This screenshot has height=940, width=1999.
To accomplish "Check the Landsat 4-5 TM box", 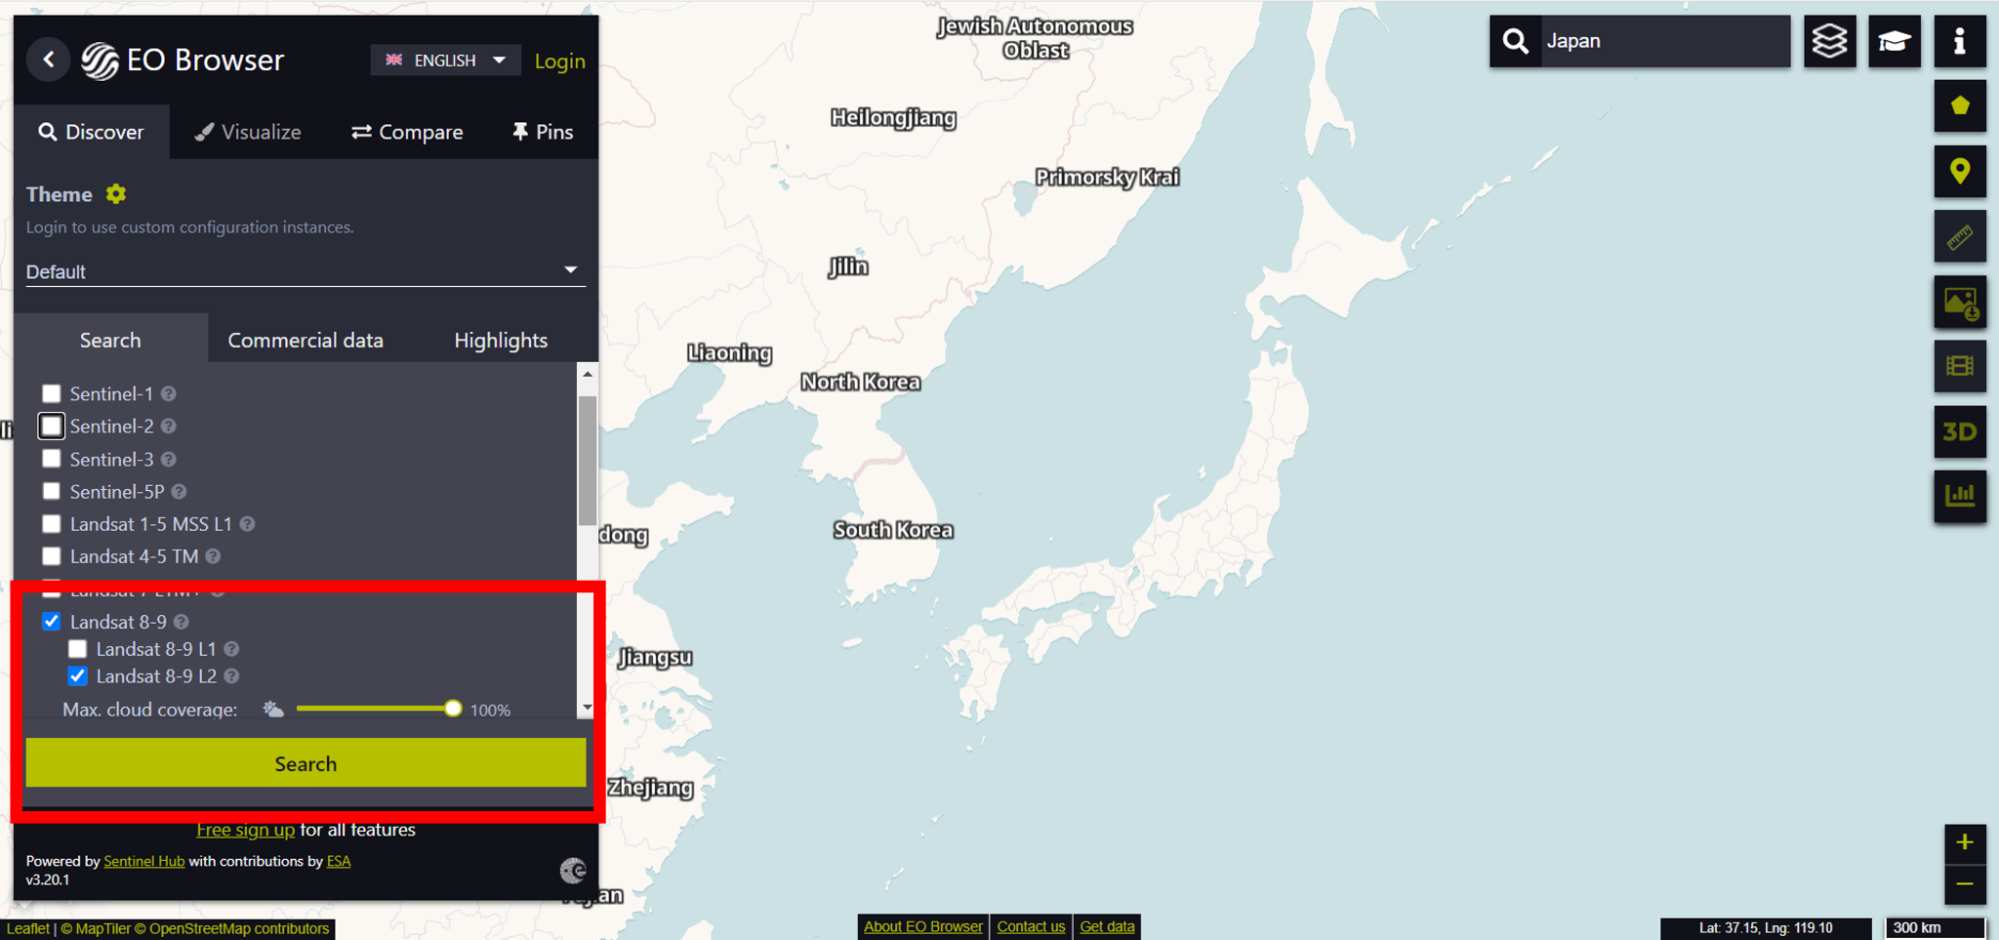I will pyautogui.click(x=51, y=556).
